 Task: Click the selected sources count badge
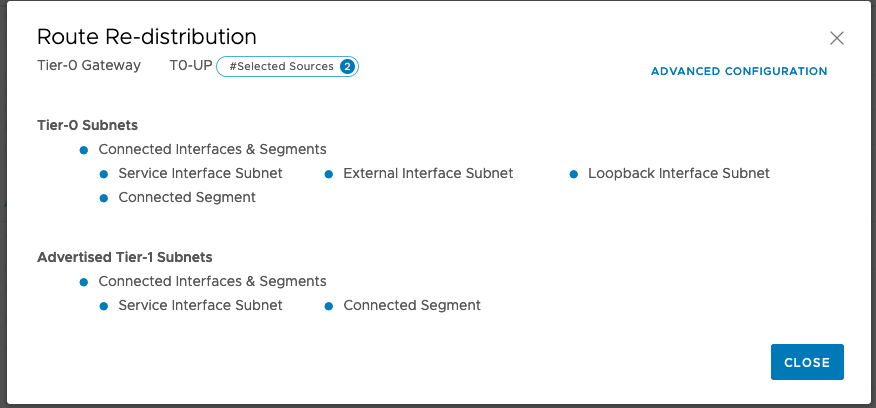tap(347, 67)
